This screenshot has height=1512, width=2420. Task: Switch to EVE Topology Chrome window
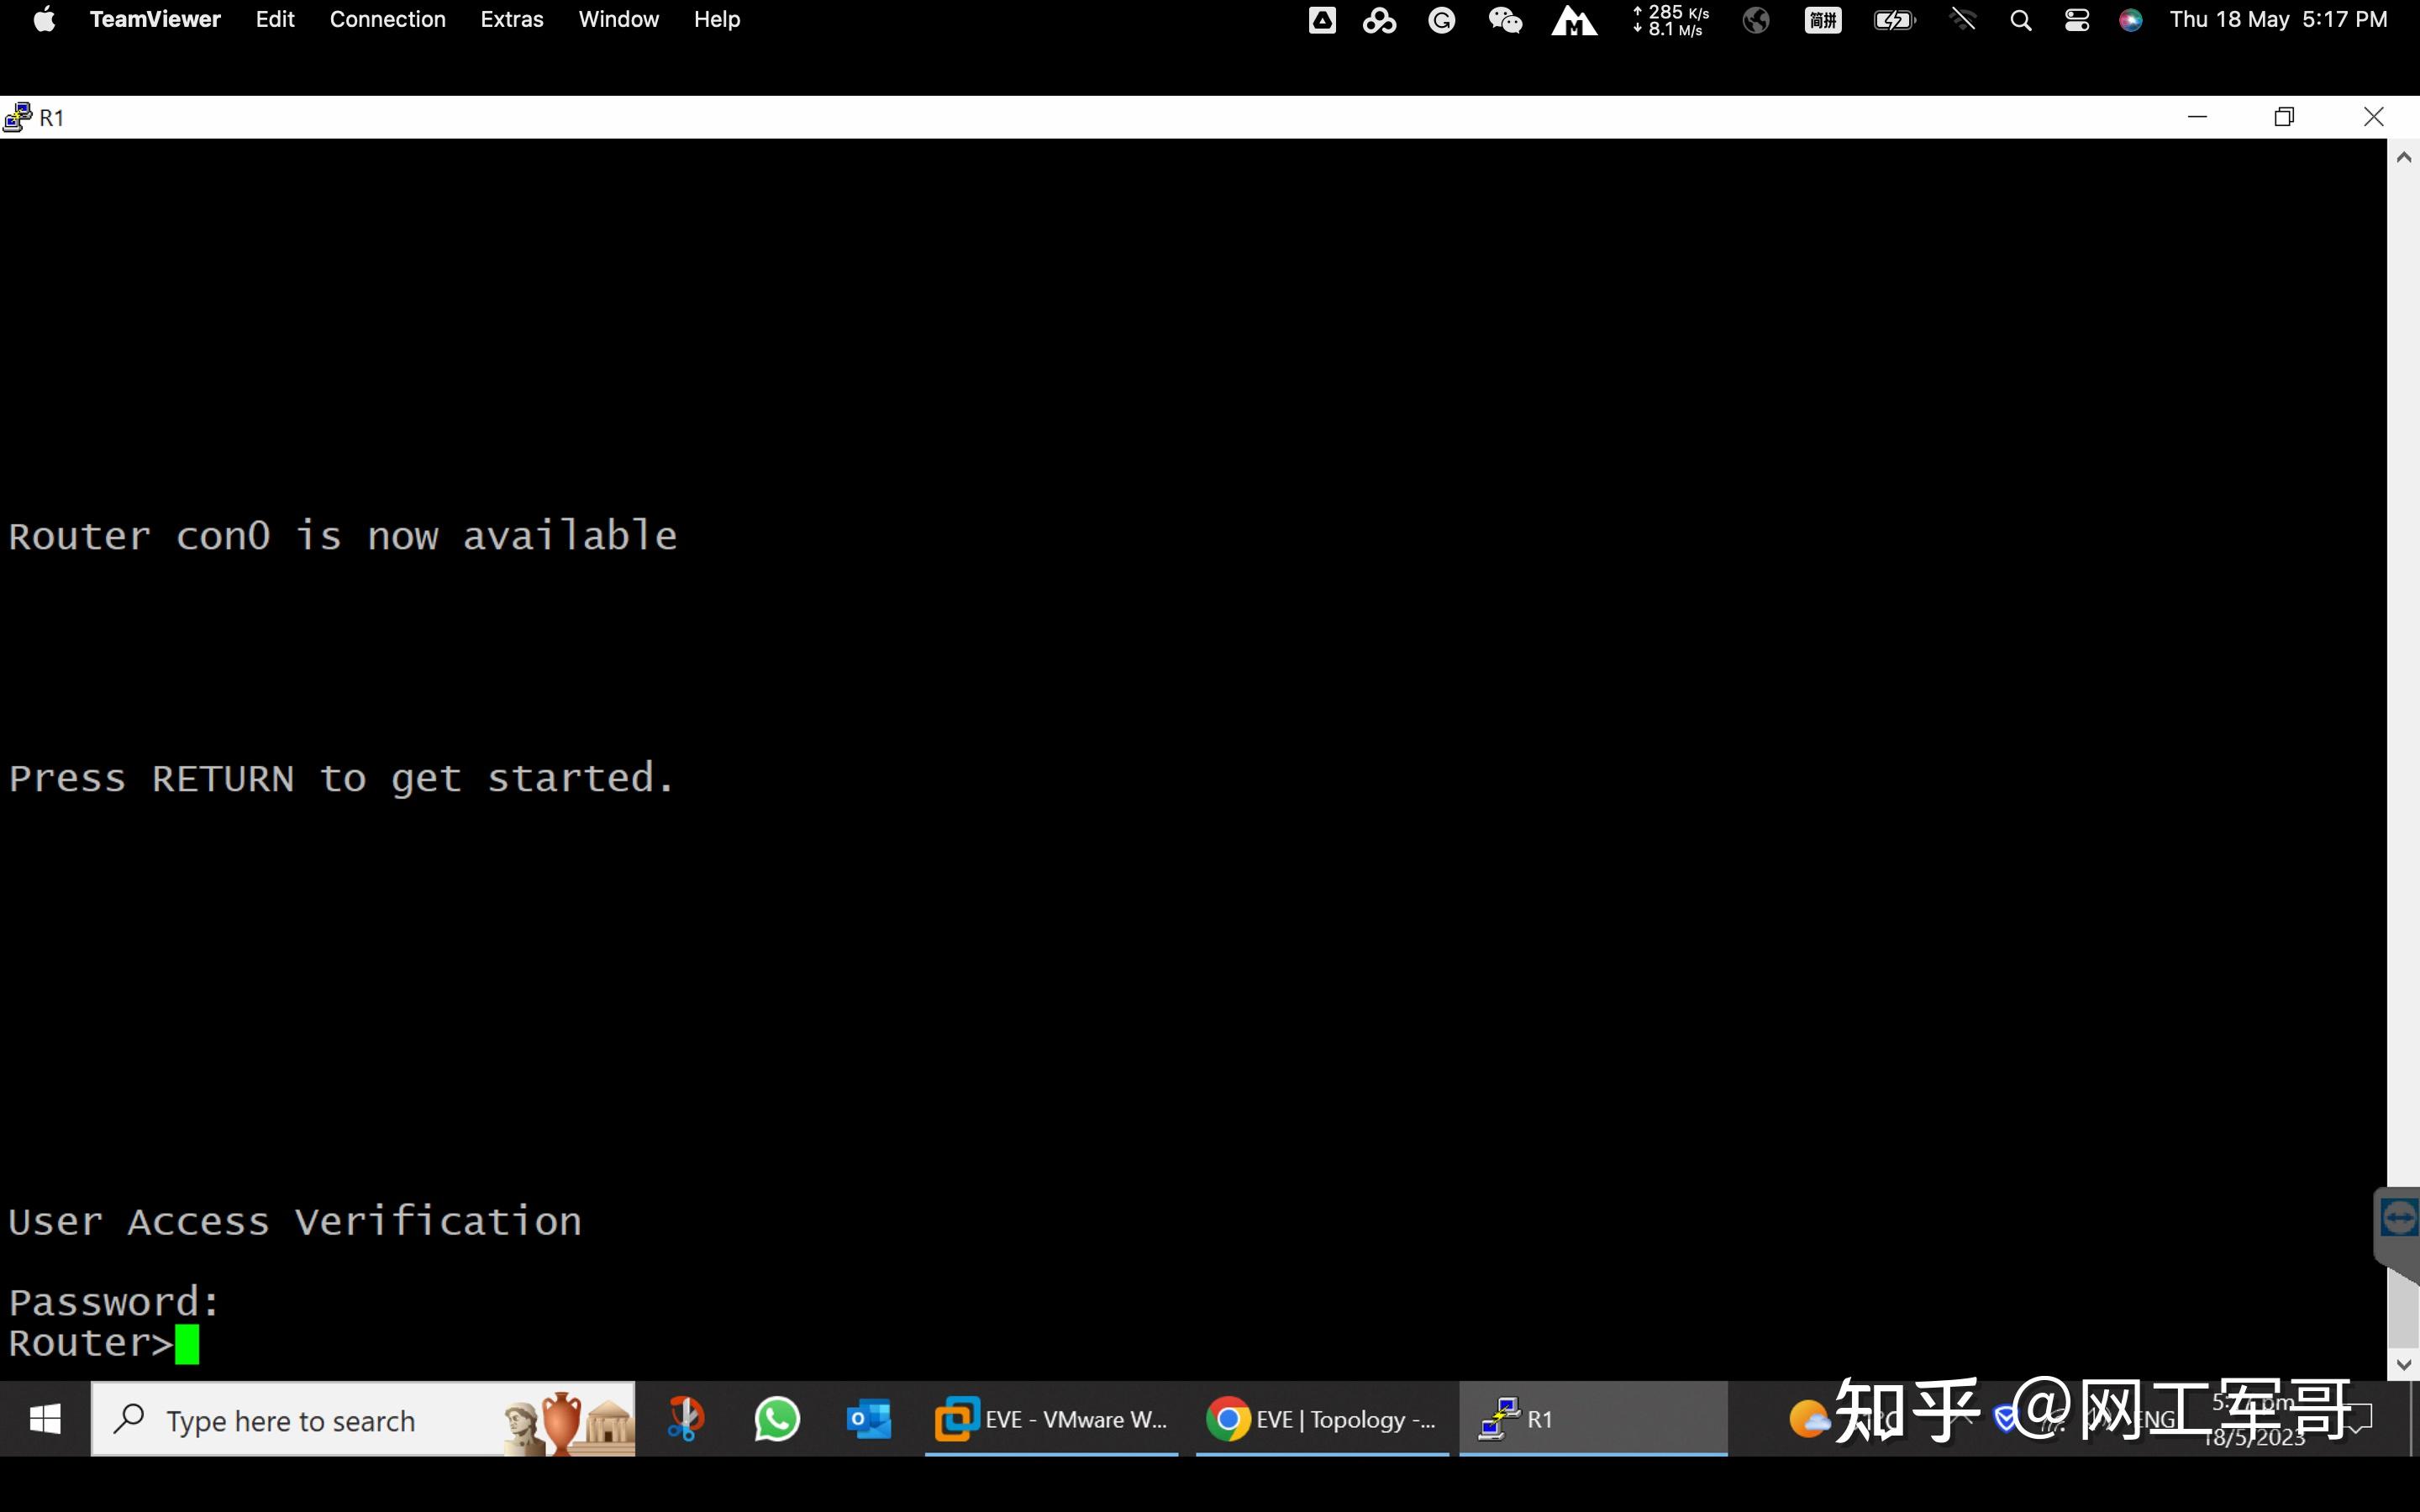pos(1322,1419)
